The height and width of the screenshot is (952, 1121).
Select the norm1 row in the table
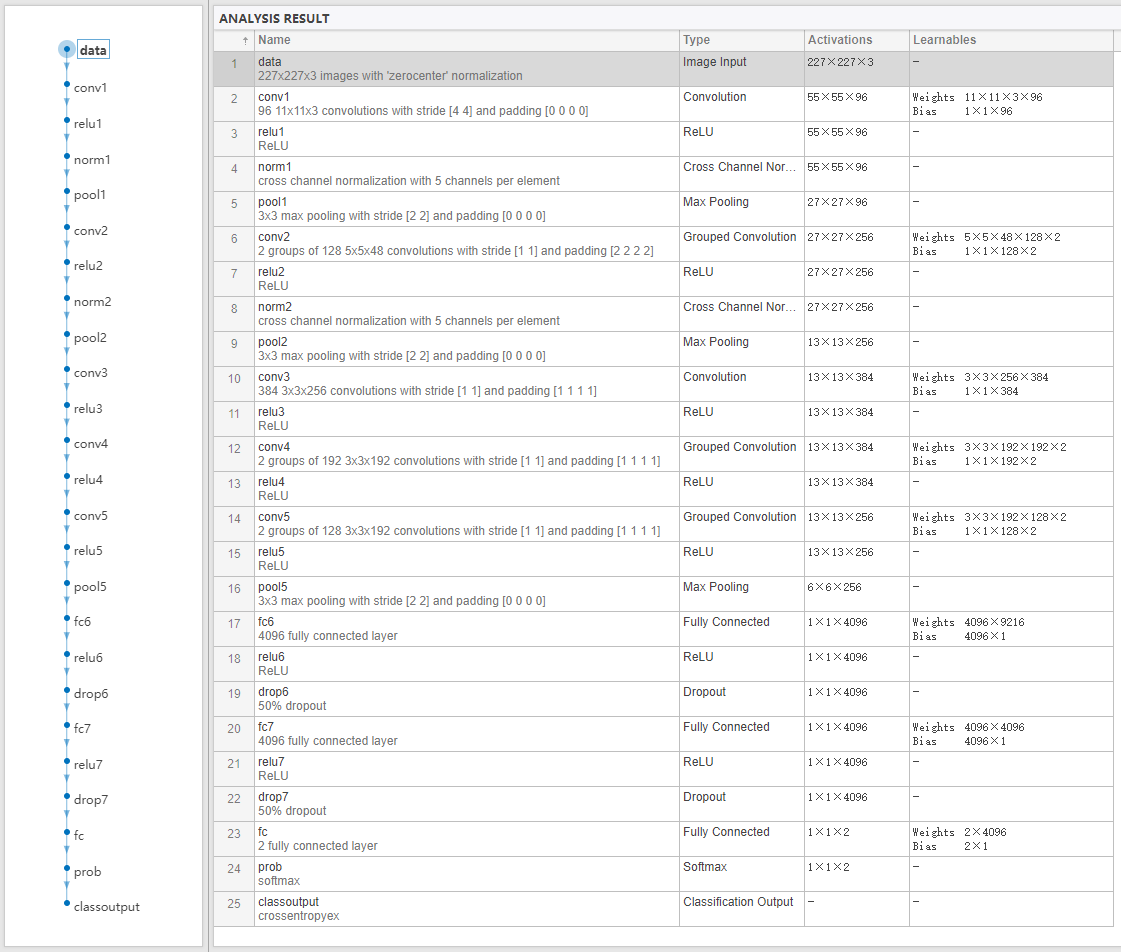tap(663, 174)
